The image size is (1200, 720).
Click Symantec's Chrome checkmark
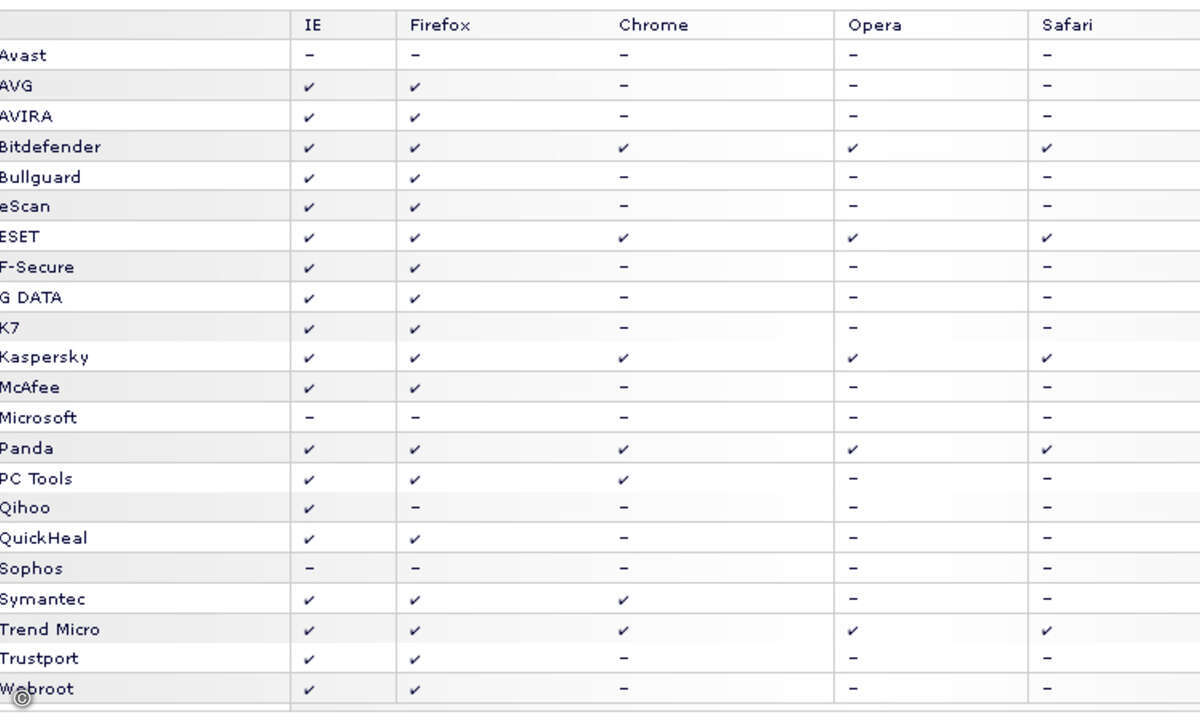pyautogui.click(x=624, y=600)
